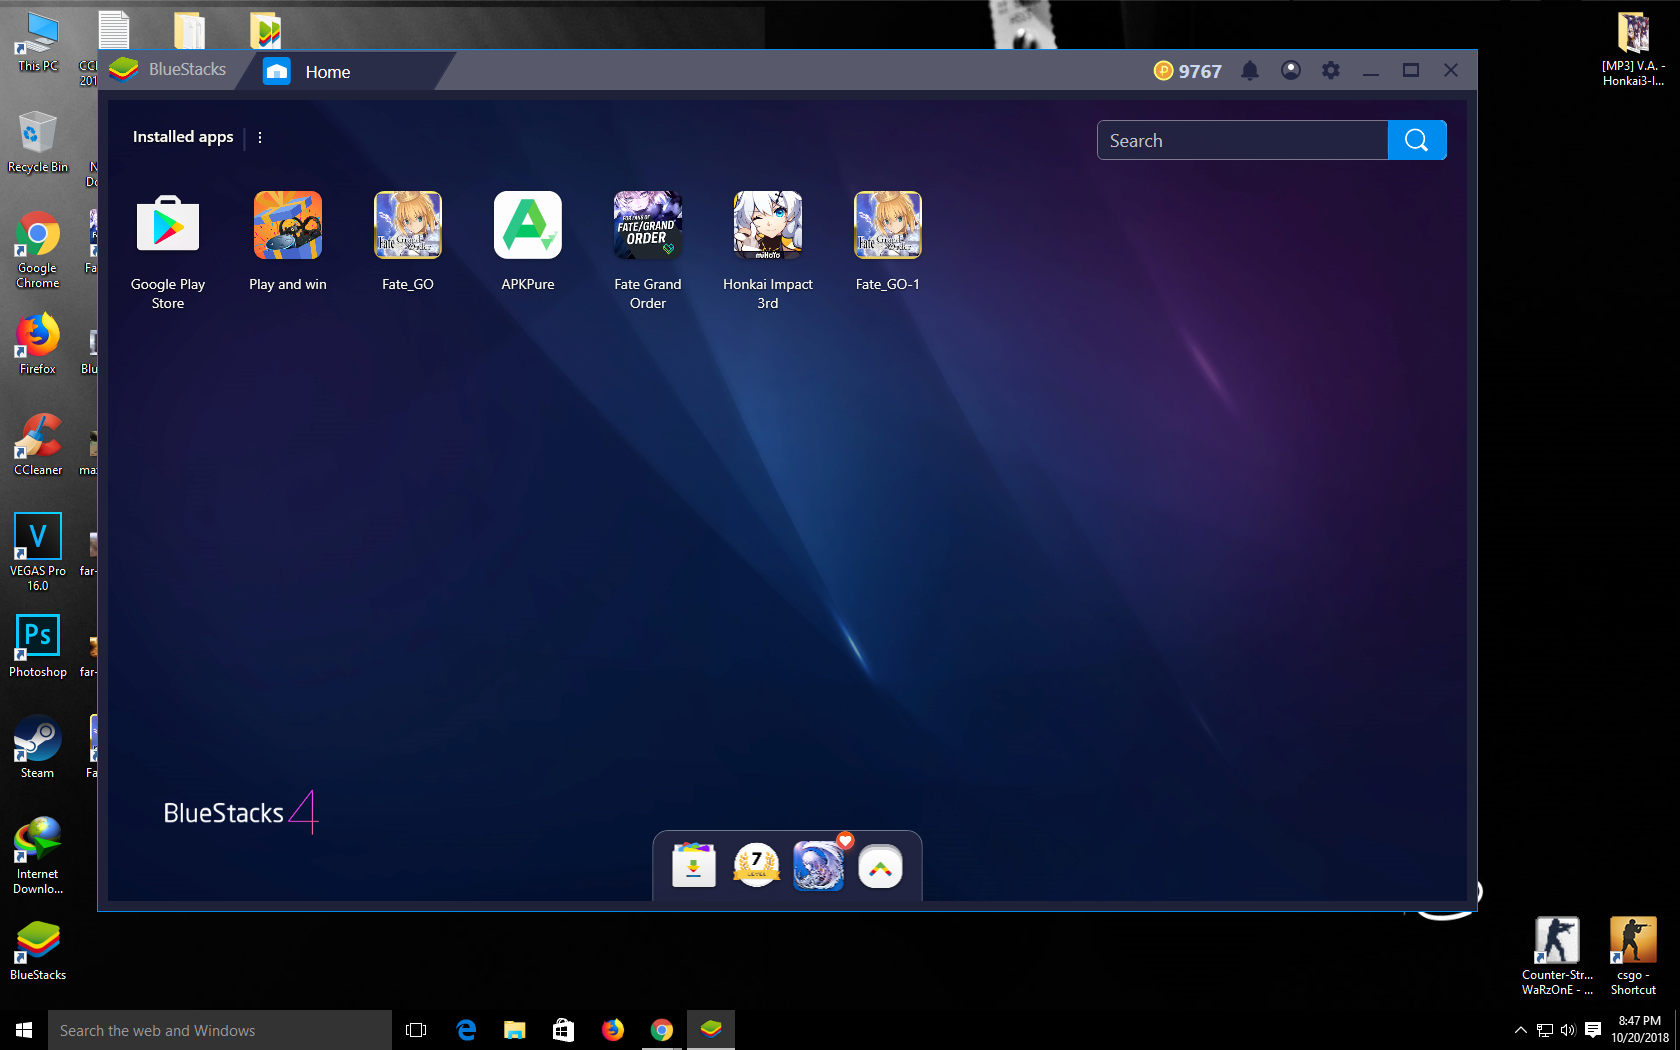Select Steam desktop shortcut
The height and width of the screenshot is (1050, 1680).
[38, 747]
